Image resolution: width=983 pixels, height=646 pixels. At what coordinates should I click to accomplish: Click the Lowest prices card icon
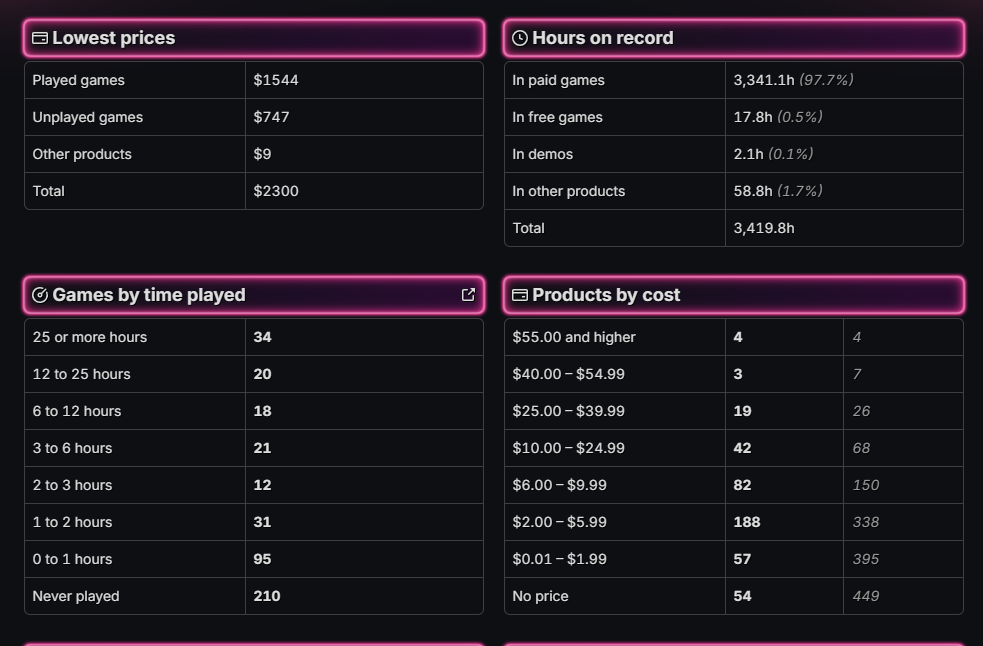tap(39, 38)
